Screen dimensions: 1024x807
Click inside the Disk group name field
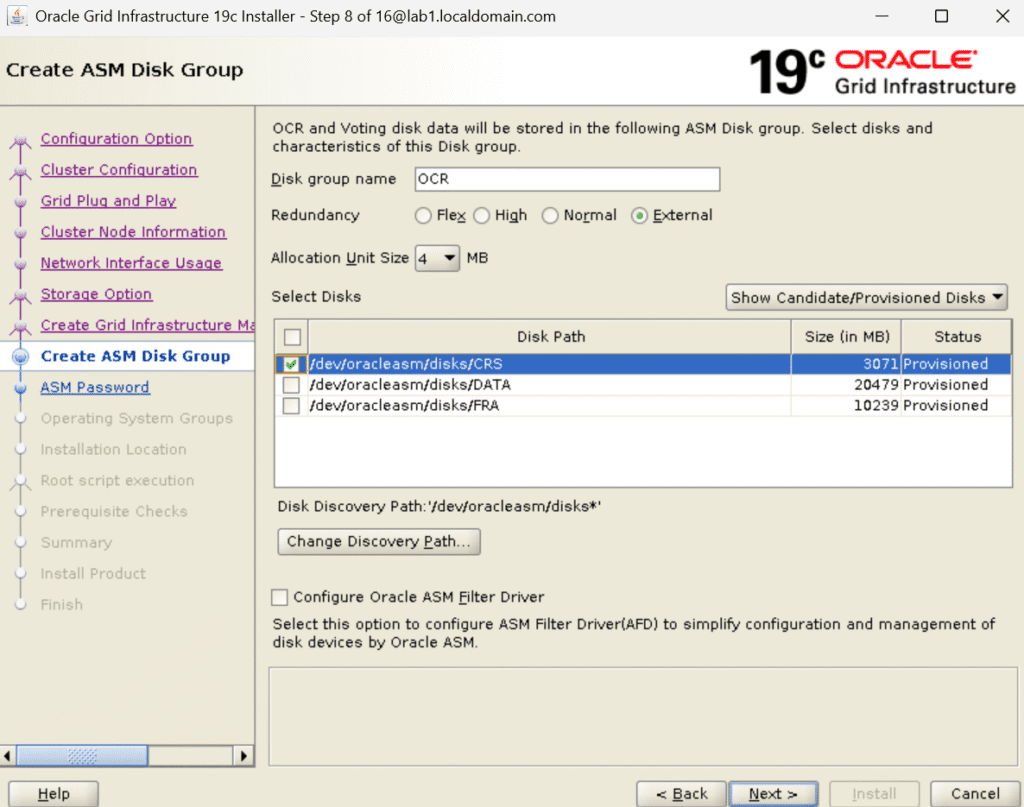(x=567, y=179)
